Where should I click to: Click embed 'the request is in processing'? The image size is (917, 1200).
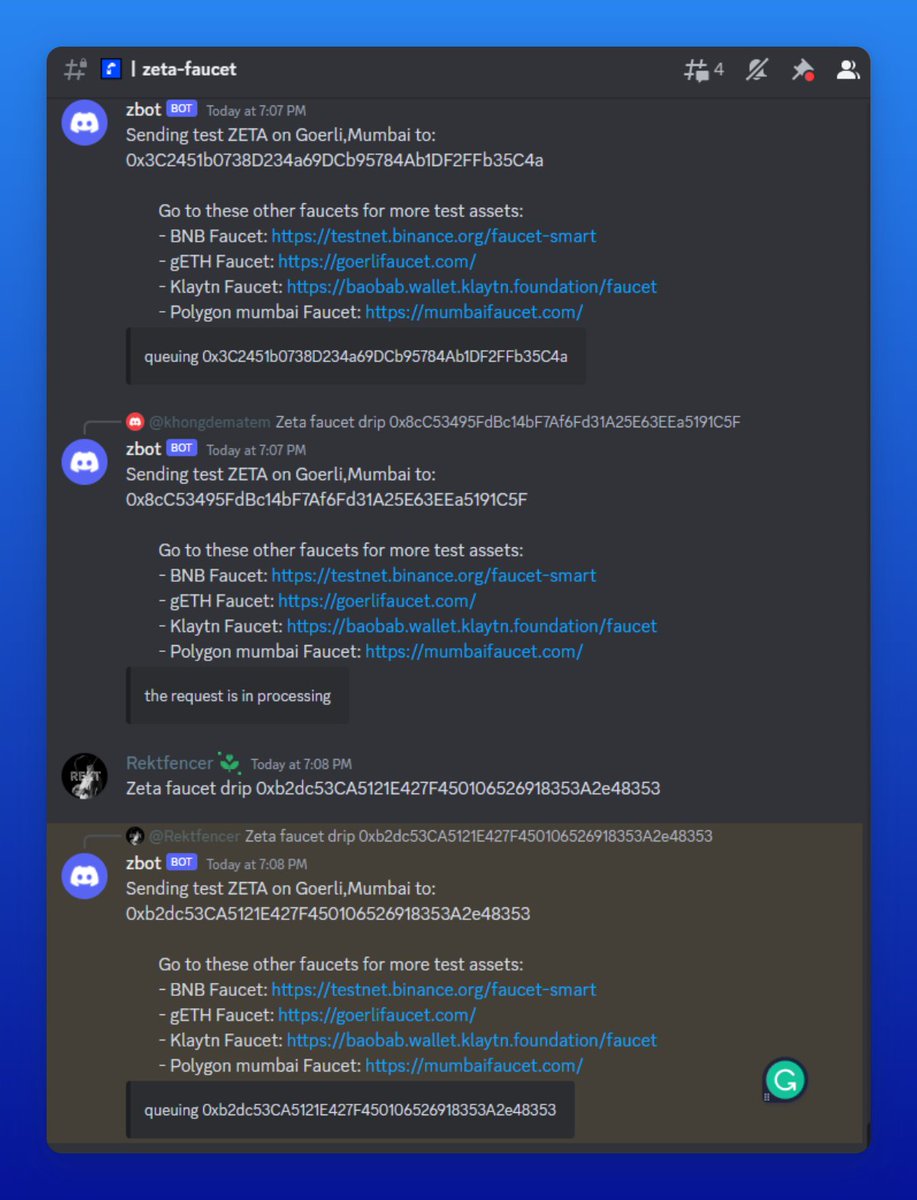[x=238, y=695]
